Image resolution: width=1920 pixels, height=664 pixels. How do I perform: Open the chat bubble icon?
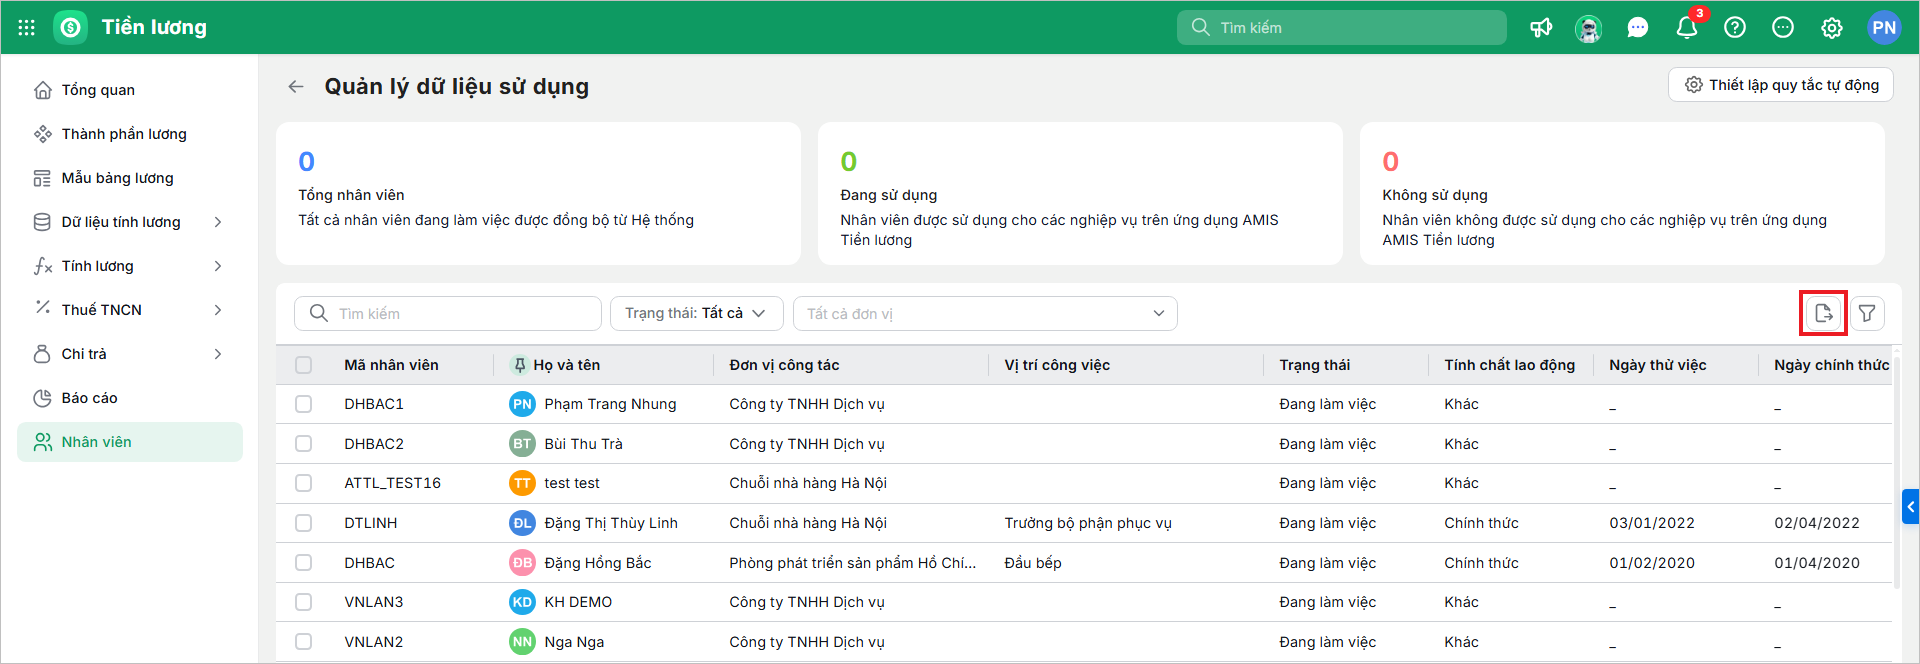tap(1637, 28)
